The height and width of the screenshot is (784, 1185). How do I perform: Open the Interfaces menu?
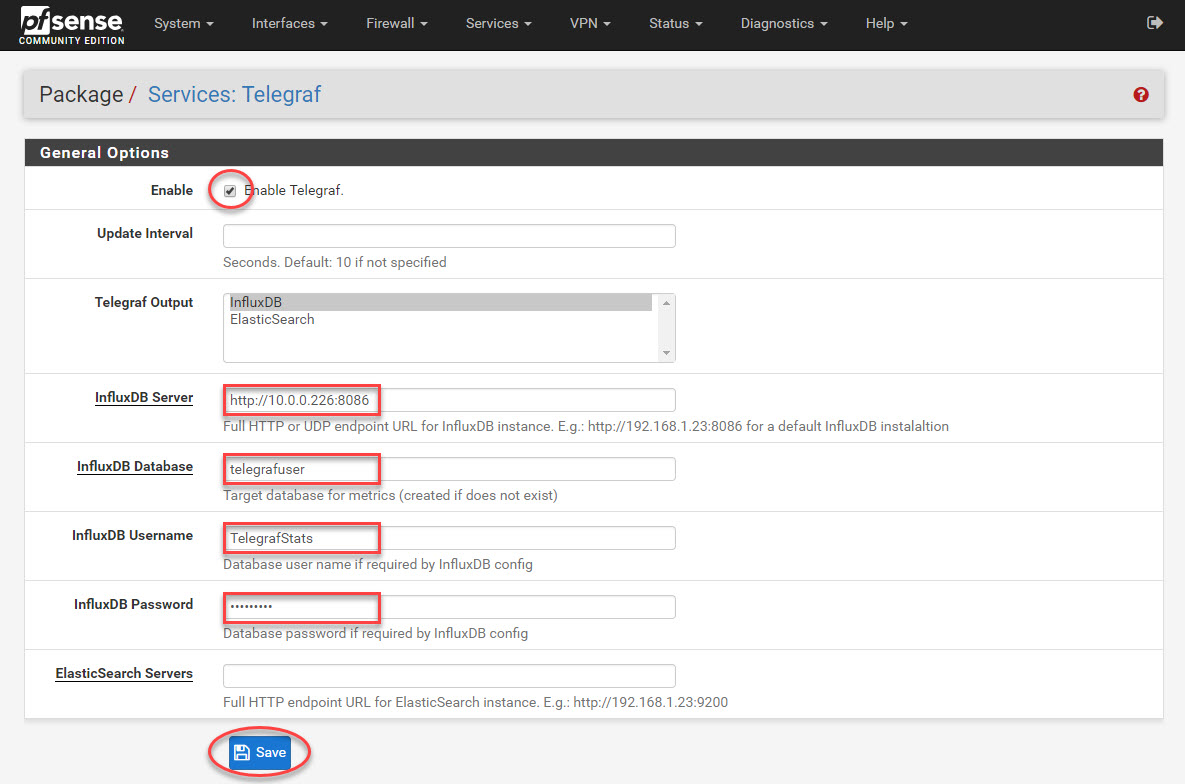[x=289, y=23]
